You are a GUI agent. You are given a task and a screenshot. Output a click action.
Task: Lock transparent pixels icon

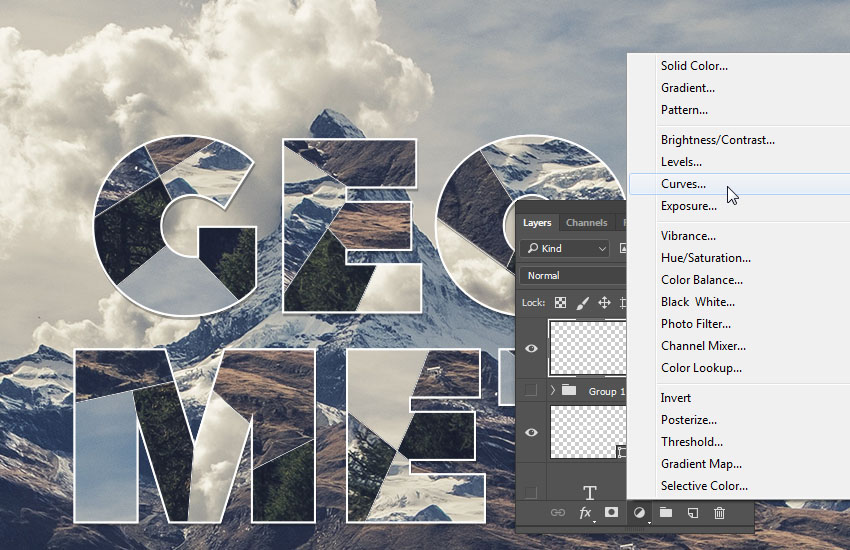pyautogui.click(x=560, y=302)
